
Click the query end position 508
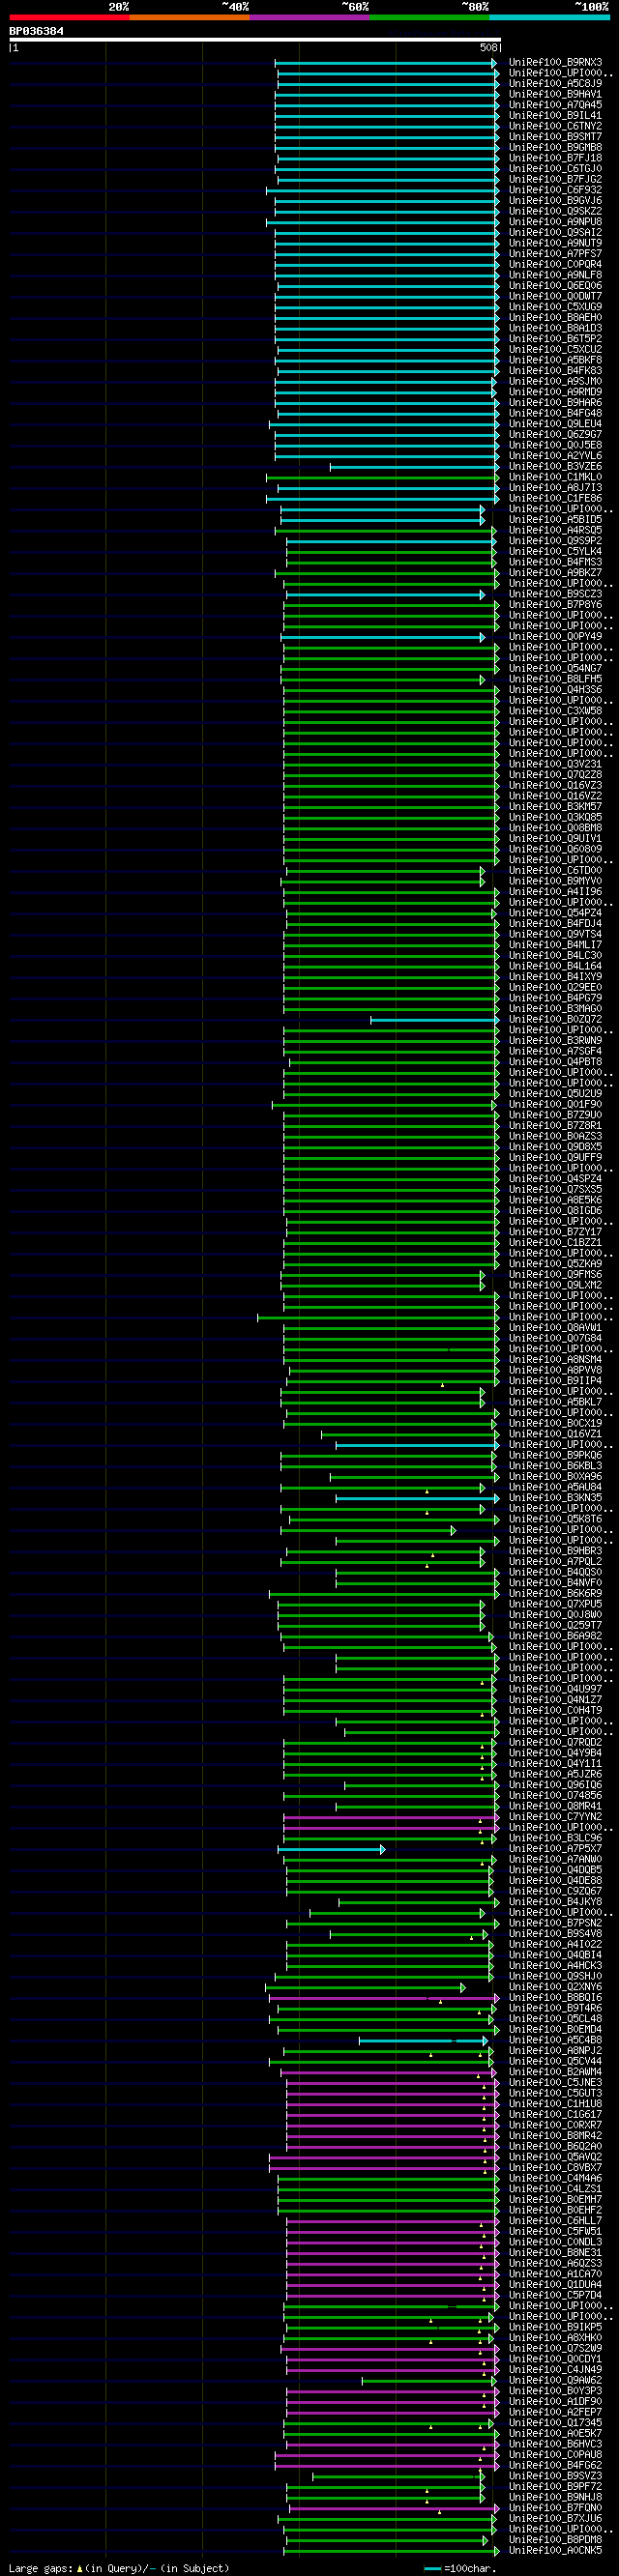488,48
